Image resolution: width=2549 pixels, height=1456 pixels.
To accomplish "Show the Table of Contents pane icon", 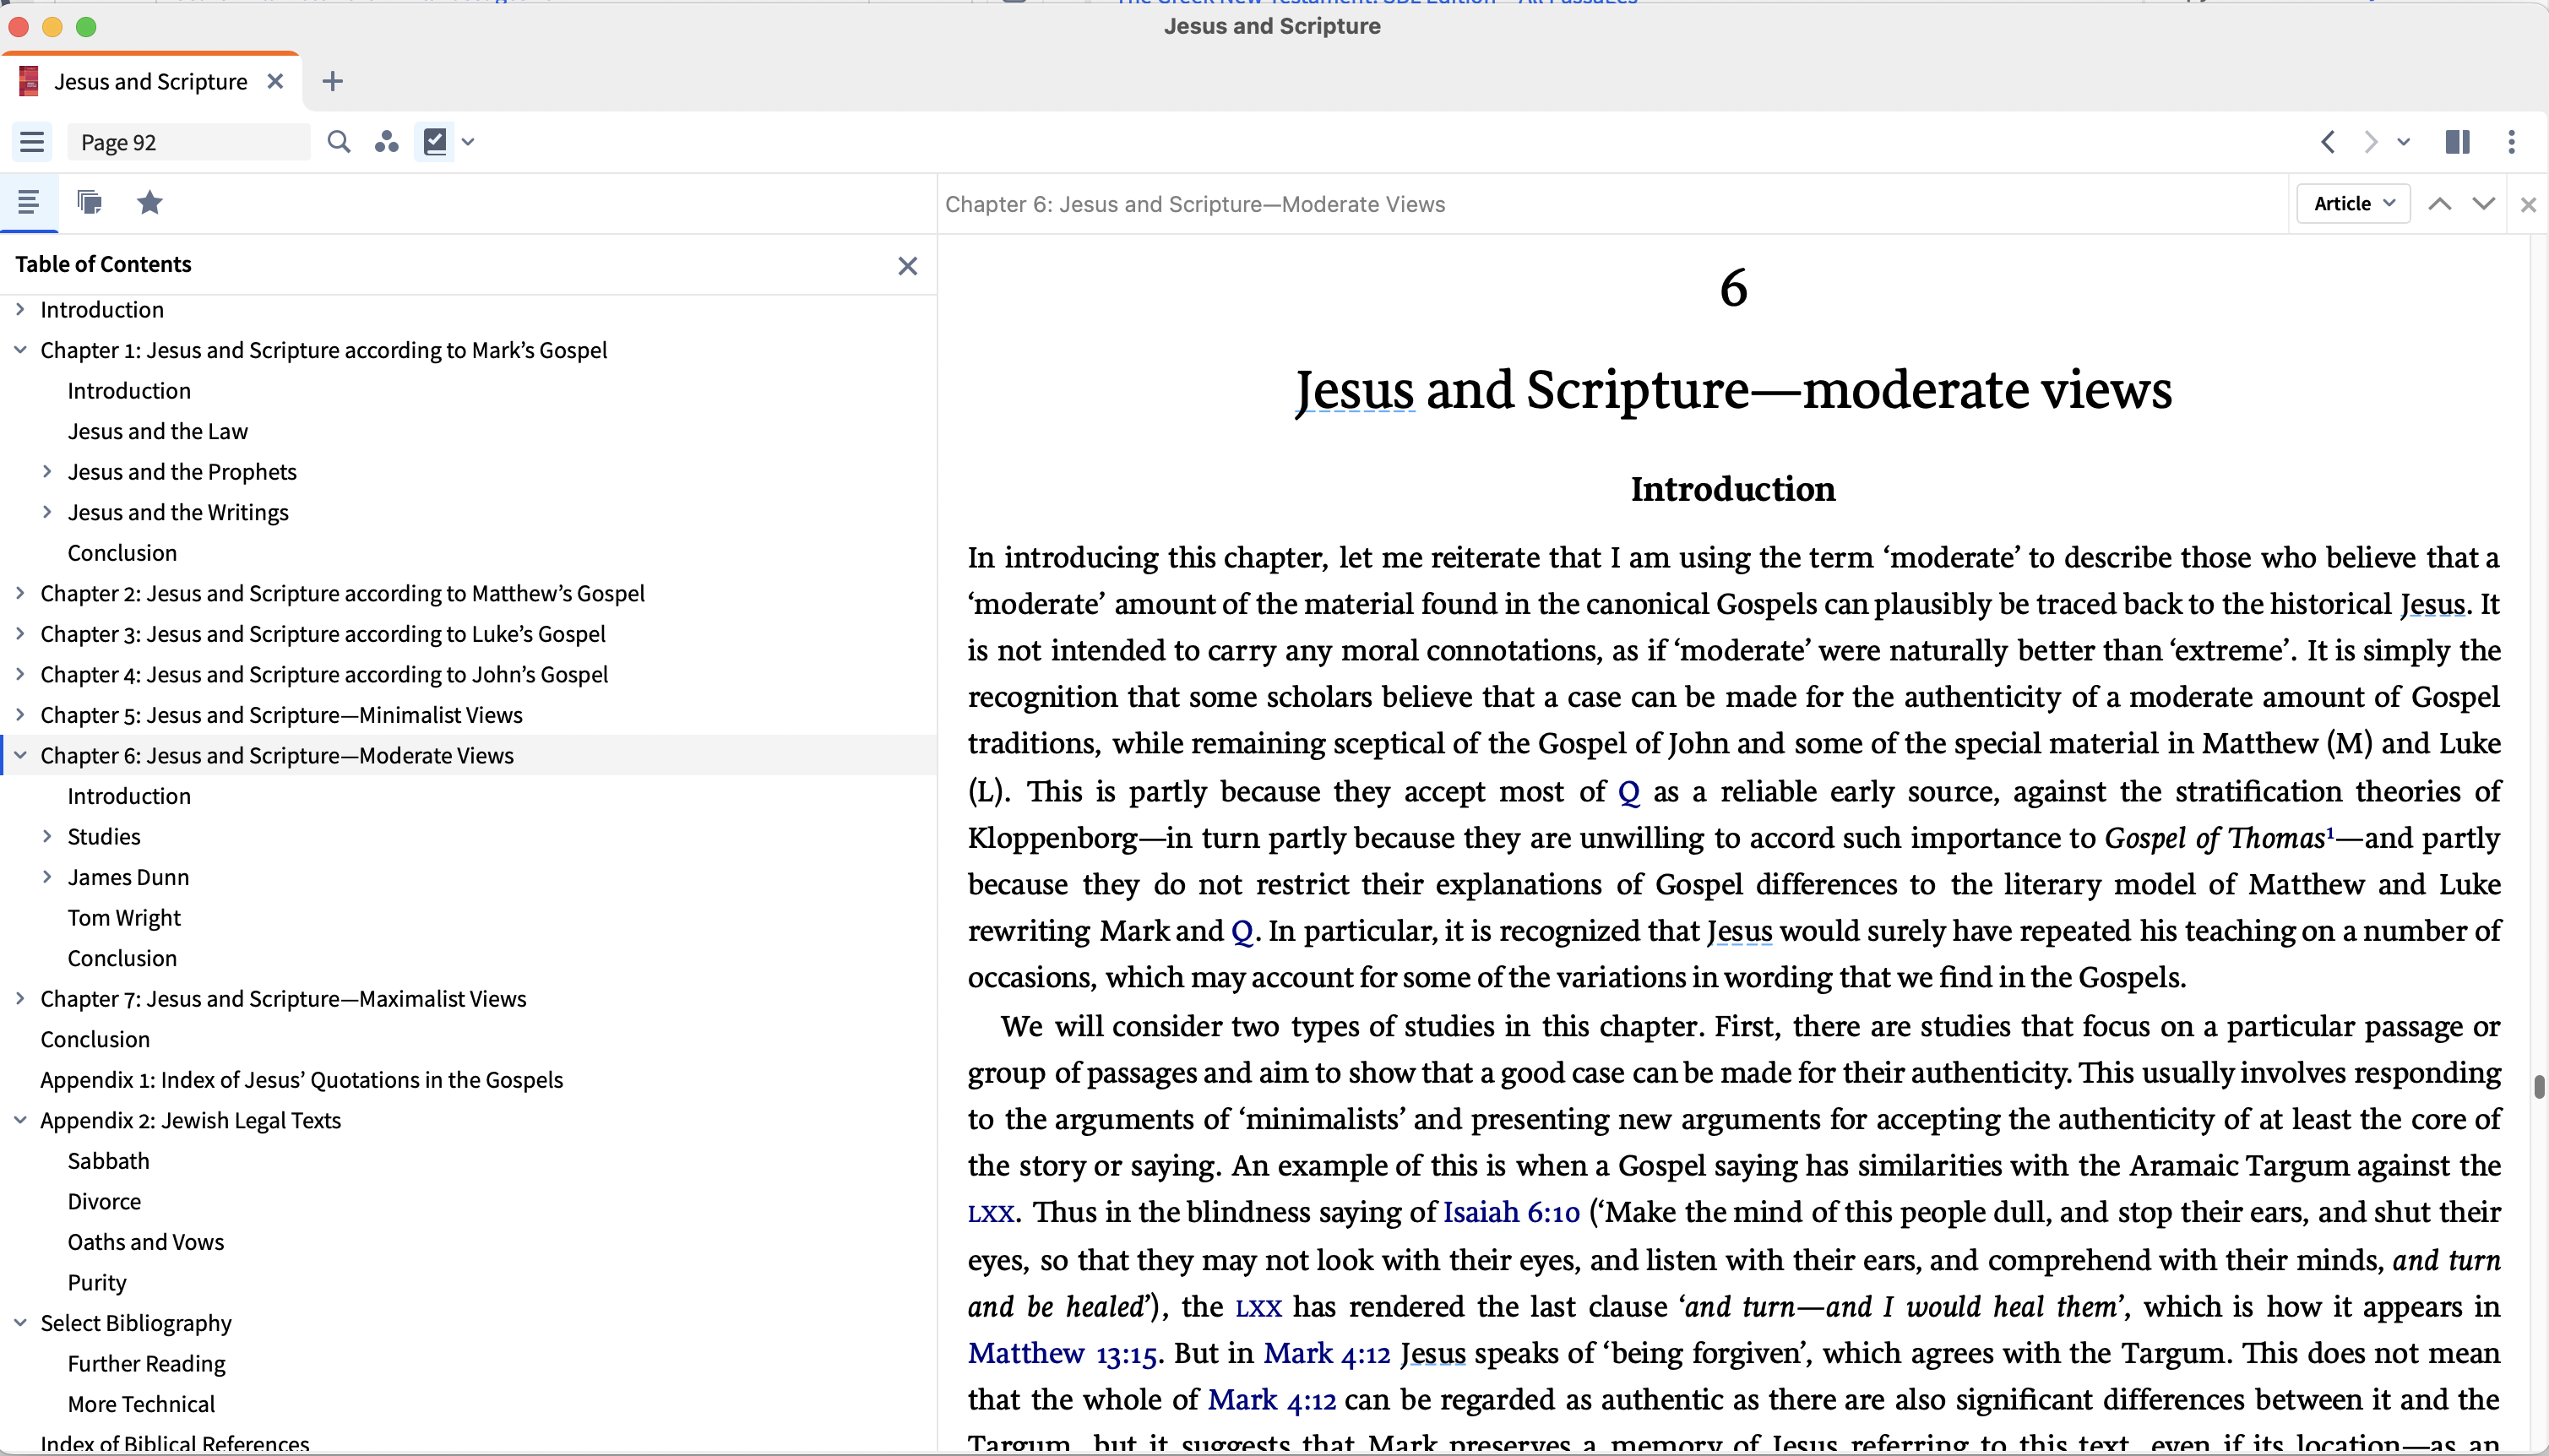I will (29, 203).
